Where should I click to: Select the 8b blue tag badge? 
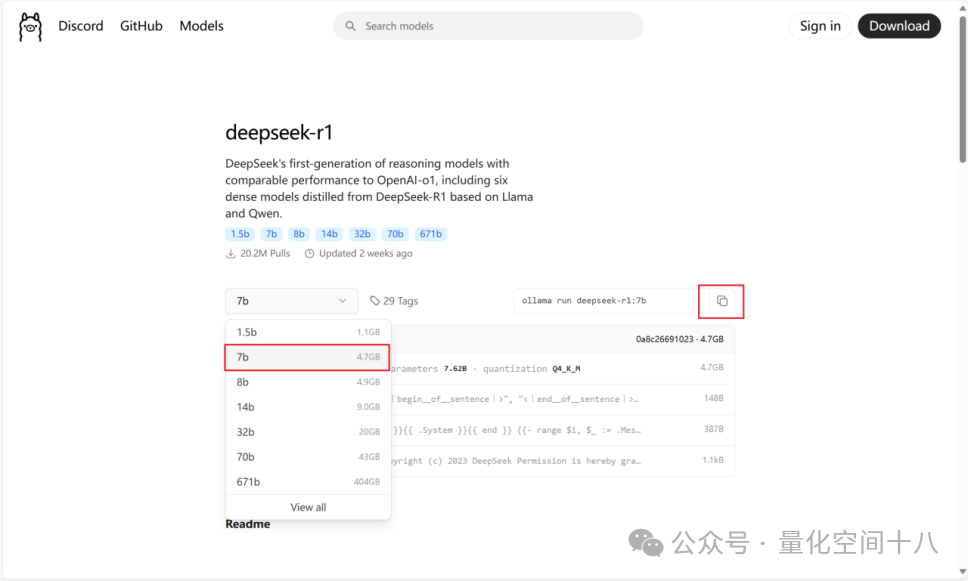[299, 234]
